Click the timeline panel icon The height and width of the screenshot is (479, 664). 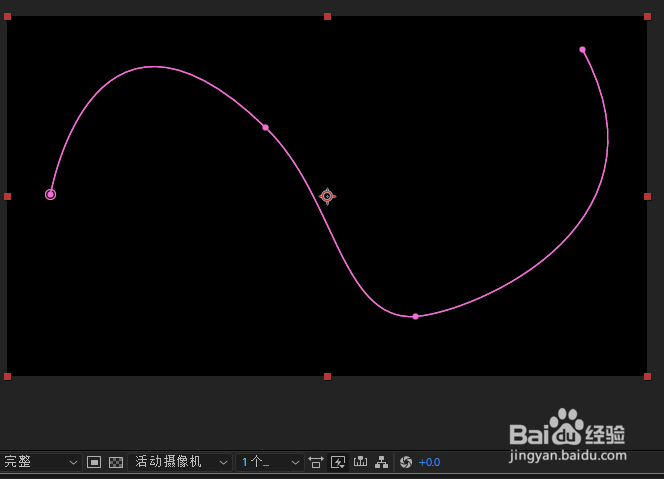point(360,462)
